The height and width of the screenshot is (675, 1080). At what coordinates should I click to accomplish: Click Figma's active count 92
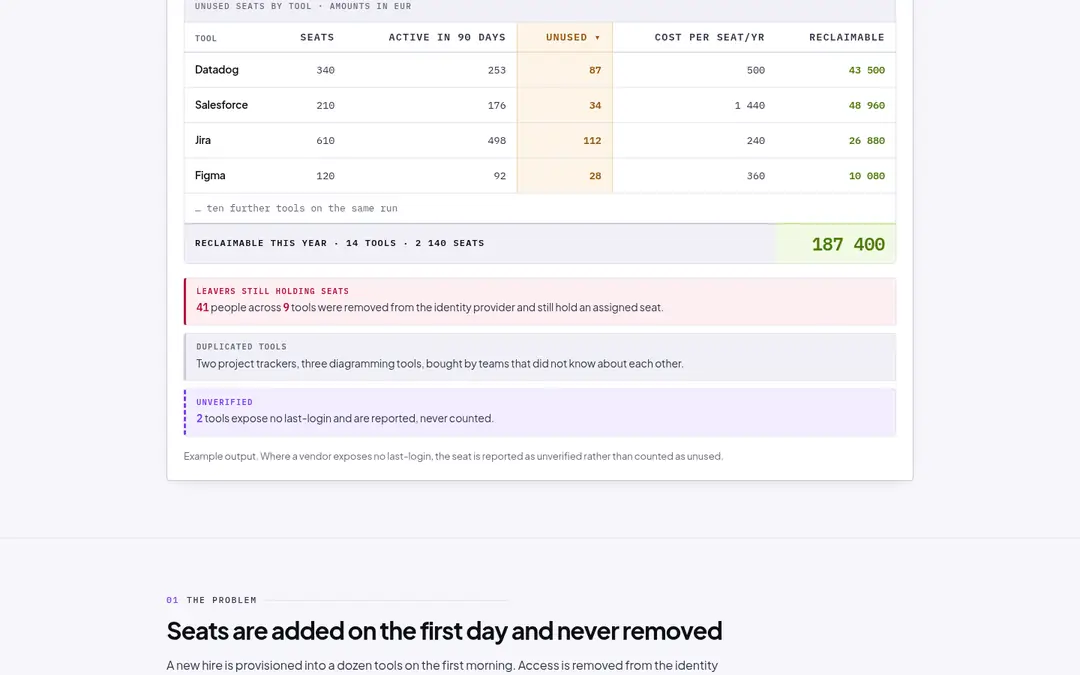coord(500,176)
